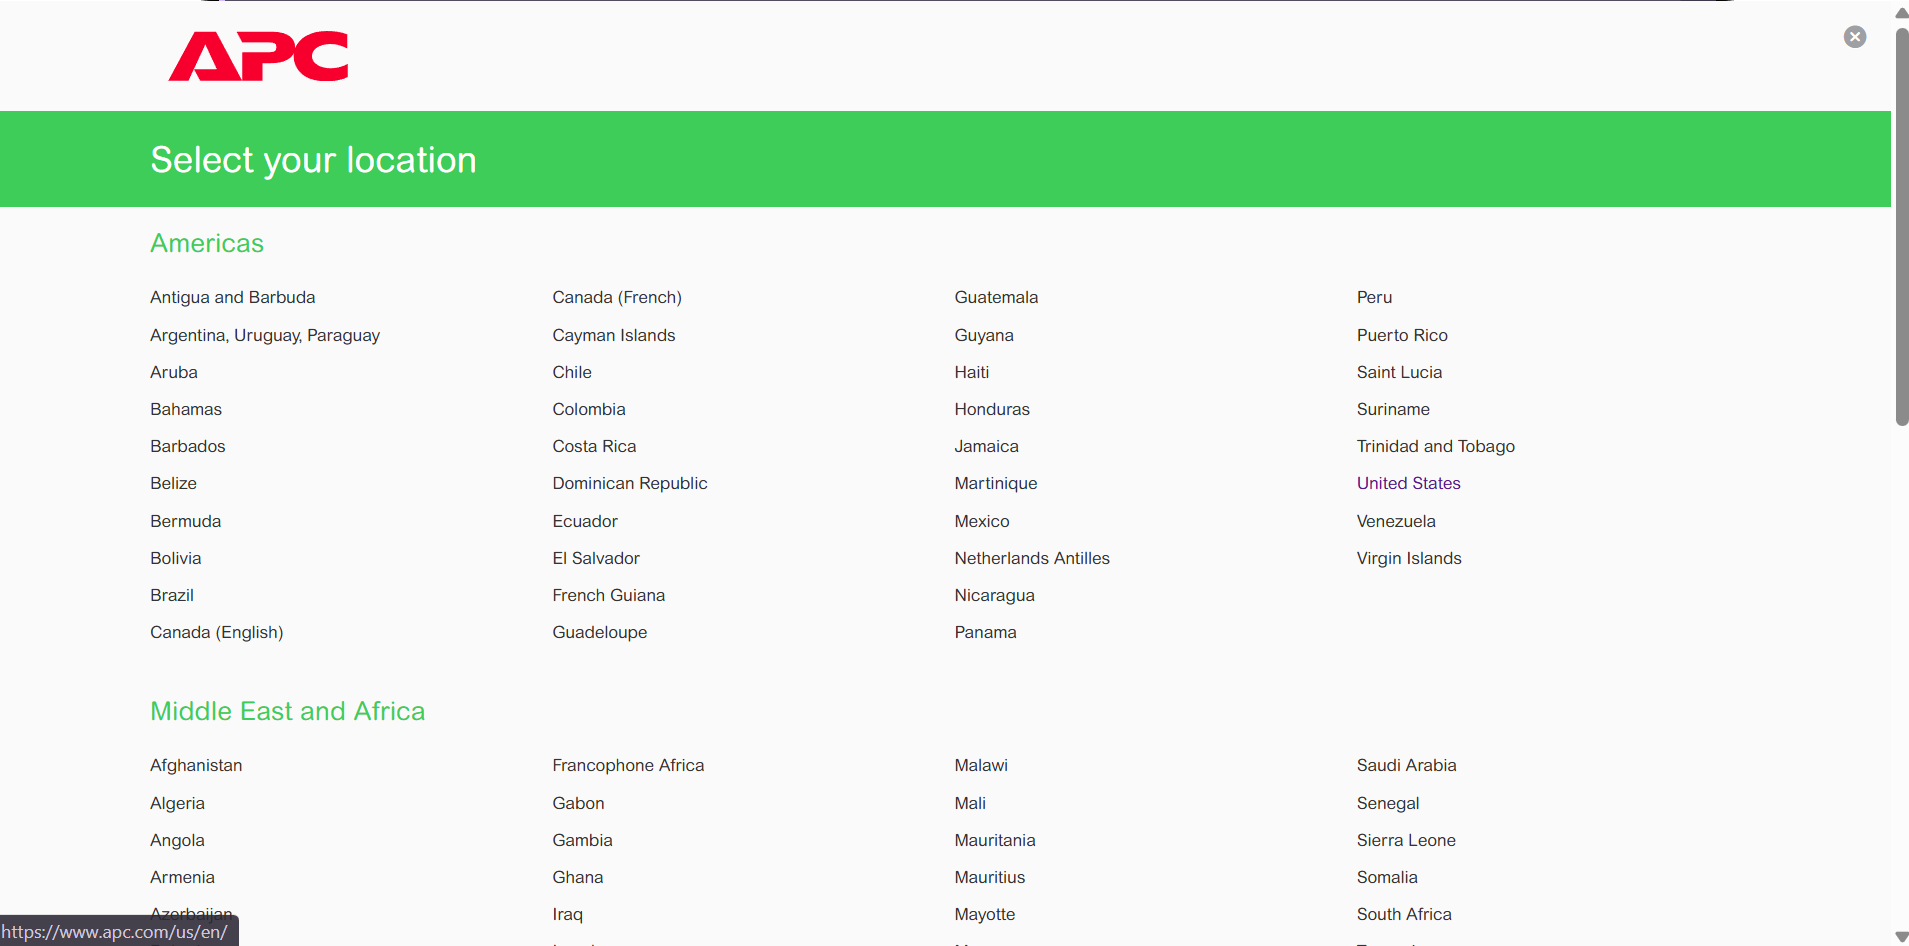This screenshot has width=1909, height=946.
Task: Select Dominican Republic
Action: [630, 483]
